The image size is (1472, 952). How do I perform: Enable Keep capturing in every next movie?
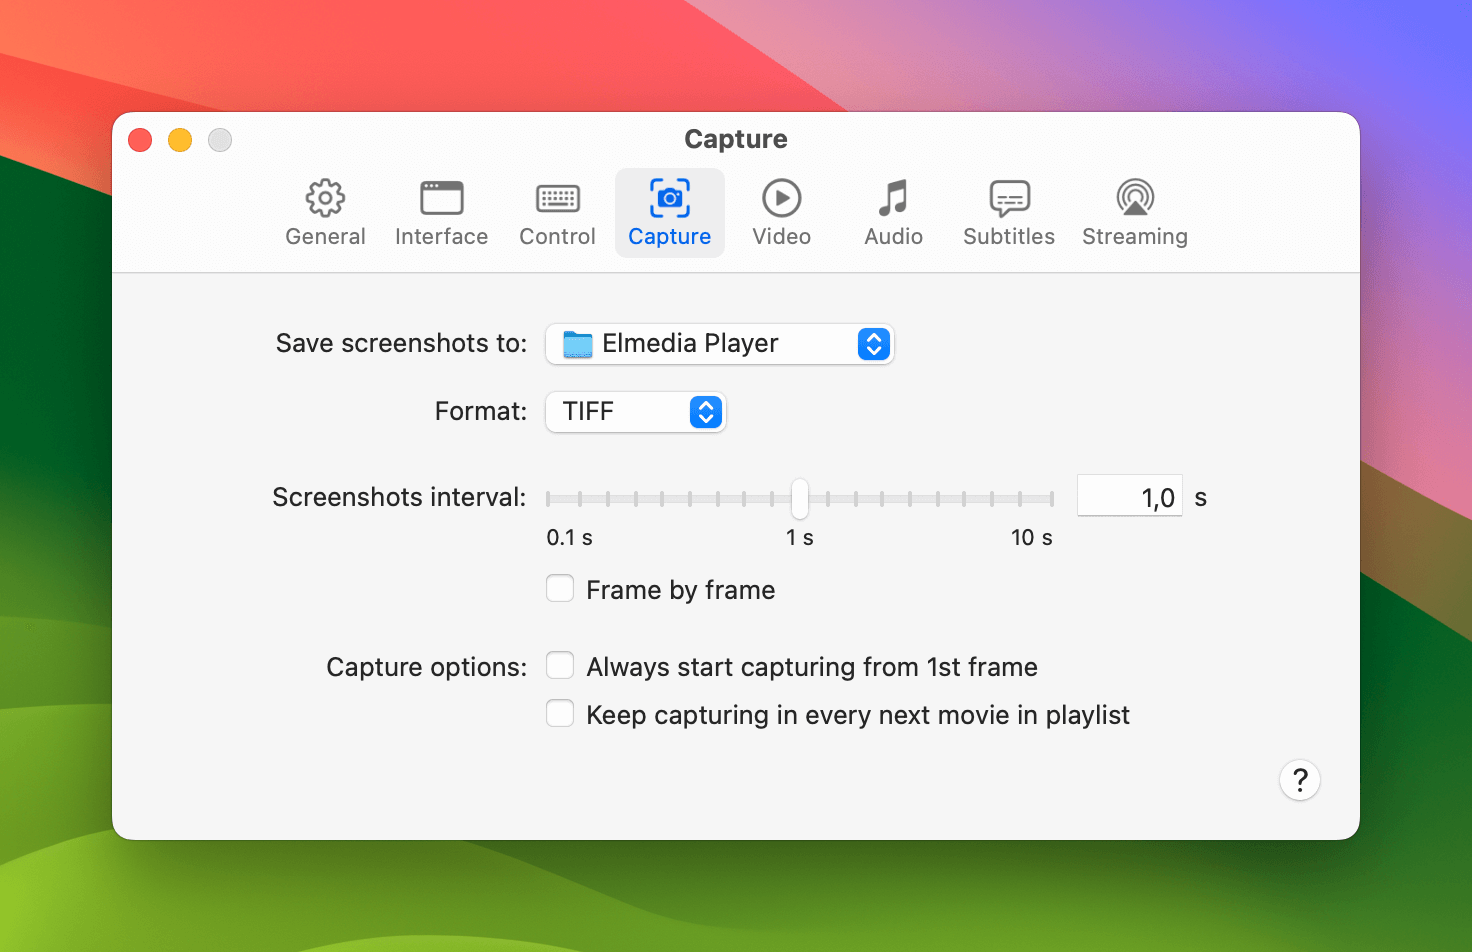tap(560, 713)
